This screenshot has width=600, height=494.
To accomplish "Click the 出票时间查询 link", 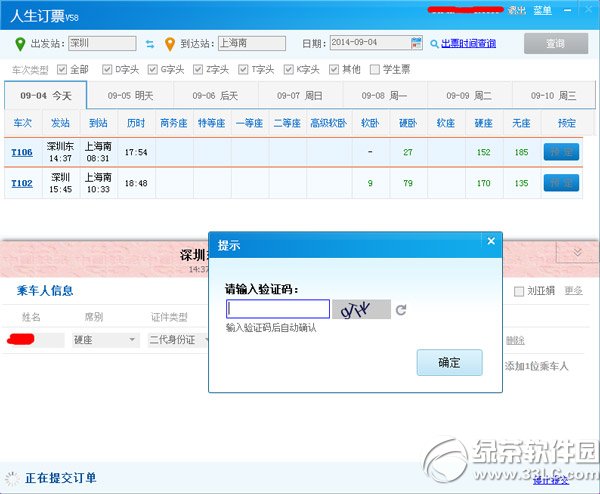I will 467,44.
